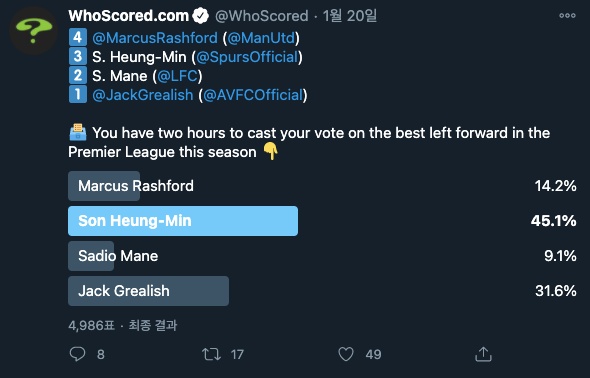Open the share upload icon
This screenshot has height=378, width=590.
[484, 354]
